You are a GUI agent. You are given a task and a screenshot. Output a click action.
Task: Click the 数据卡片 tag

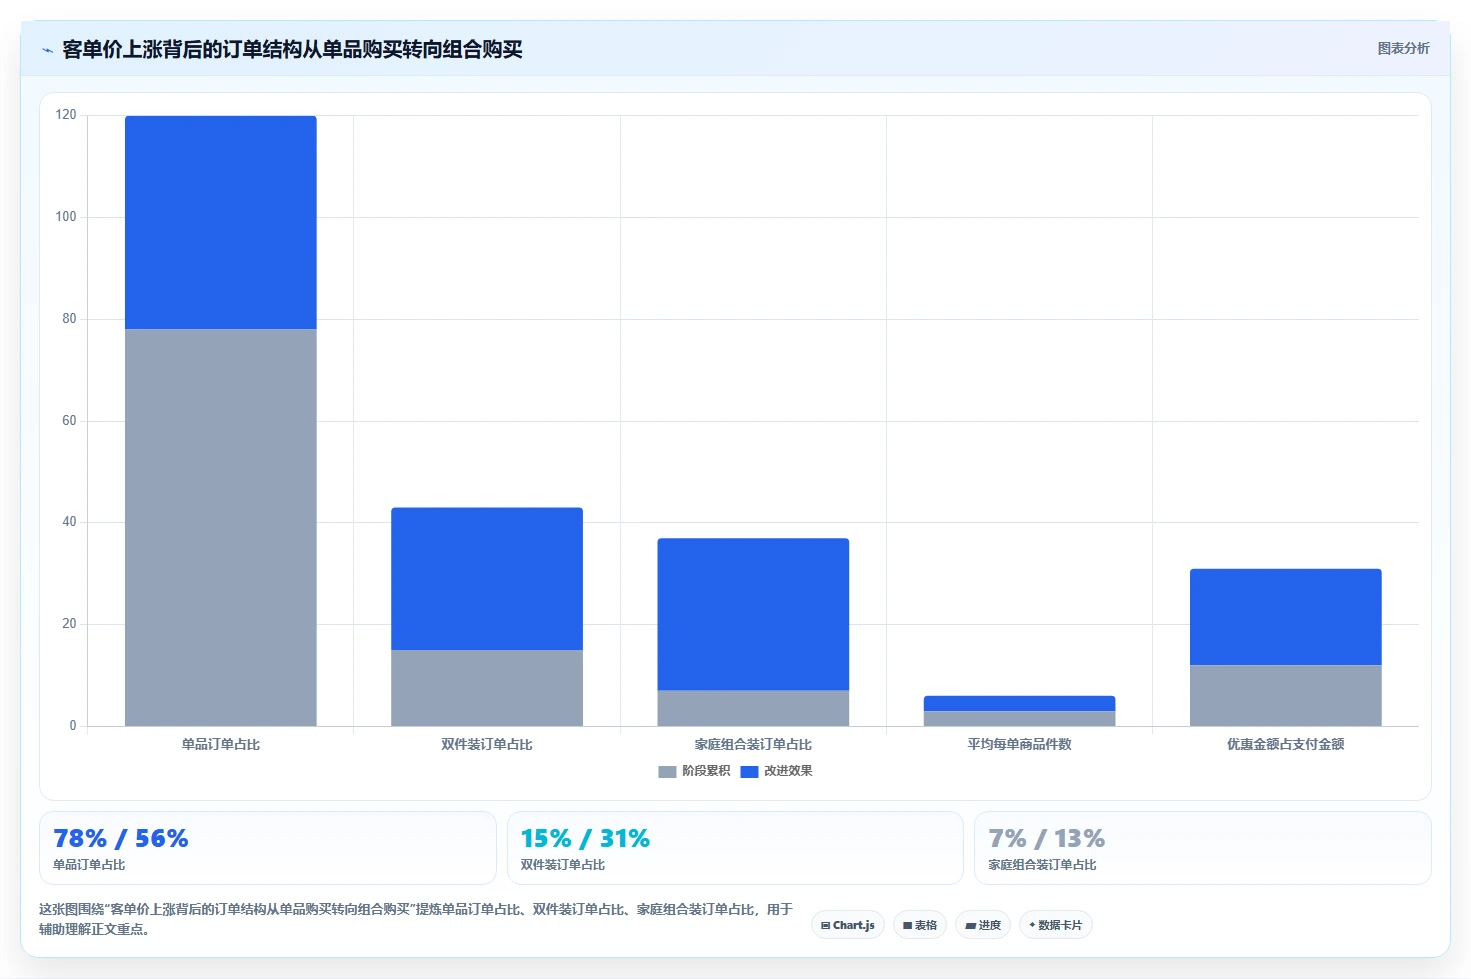(x=1055, y=925)
